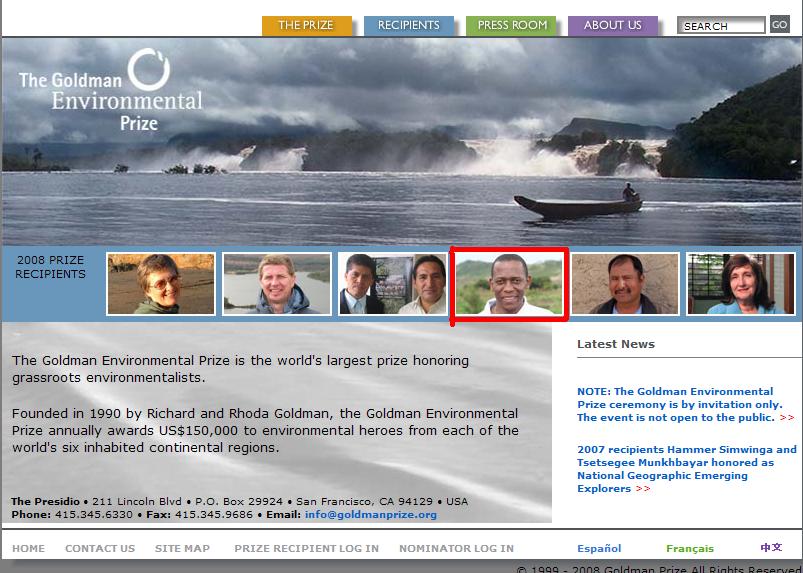Viewport: 803px width, 573px height.
Task: Select the highlighted recipient in white shirt
Action: tap(509, 284)
